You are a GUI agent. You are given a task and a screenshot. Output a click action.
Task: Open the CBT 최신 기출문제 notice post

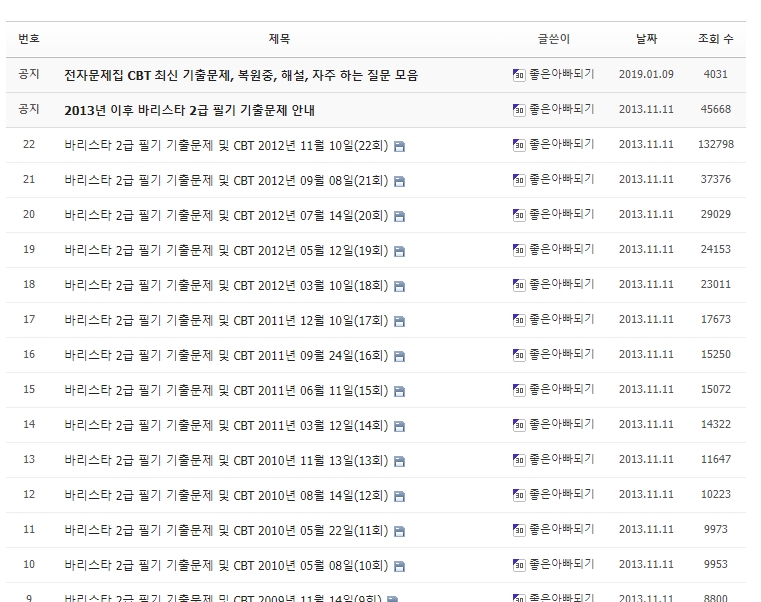(x=241, y=75)
